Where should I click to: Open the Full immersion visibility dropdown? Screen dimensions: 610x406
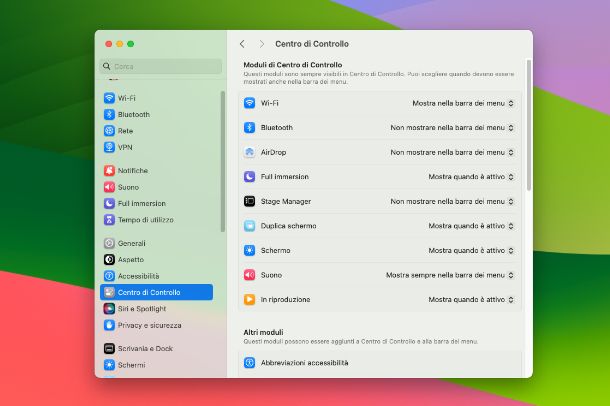pos(471,177)
